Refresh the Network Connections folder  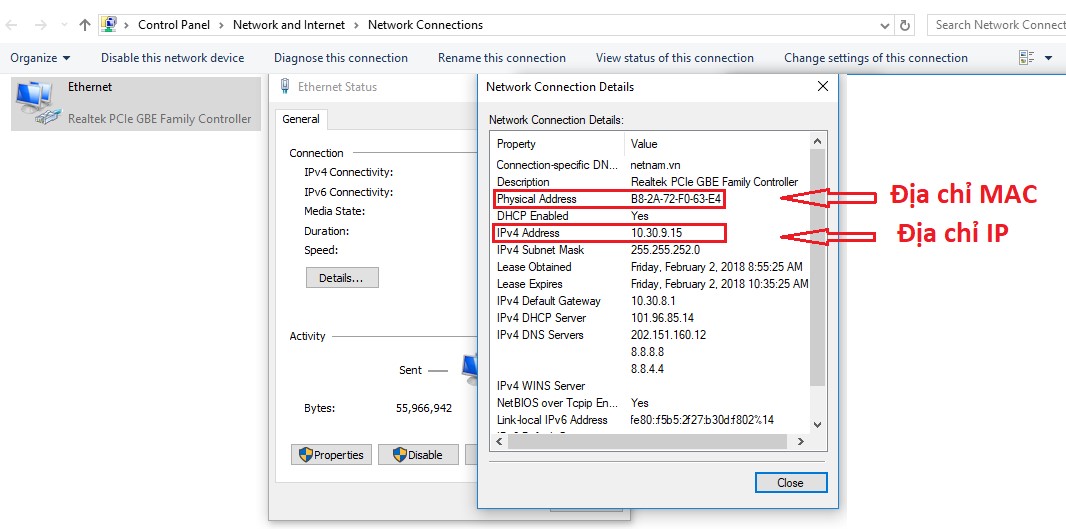(905, 25)
